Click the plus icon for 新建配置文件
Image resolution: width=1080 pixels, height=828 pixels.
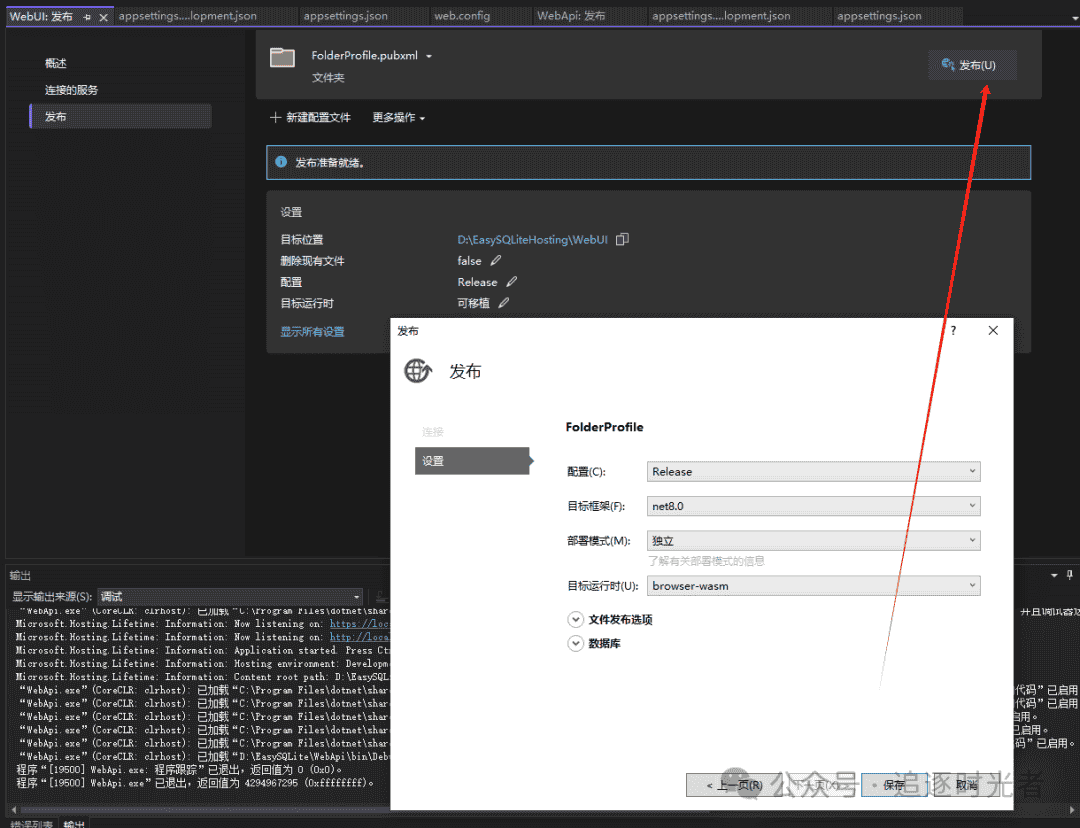(275, 117)
